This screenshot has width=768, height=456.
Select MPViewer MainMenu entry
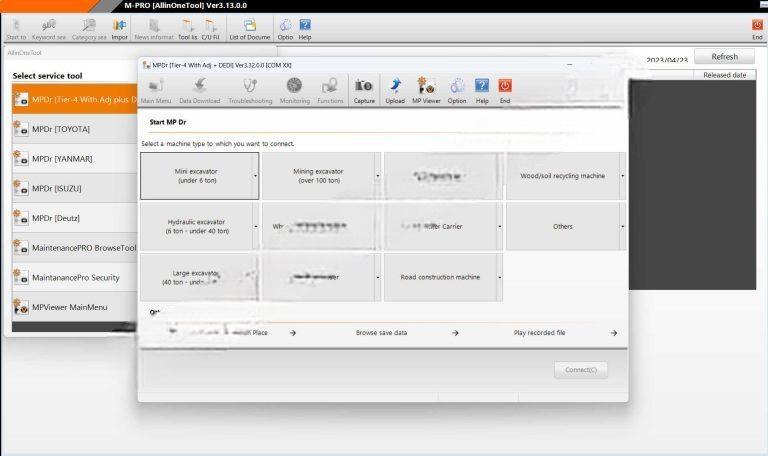pyautogui.click(x=74, y=307)
